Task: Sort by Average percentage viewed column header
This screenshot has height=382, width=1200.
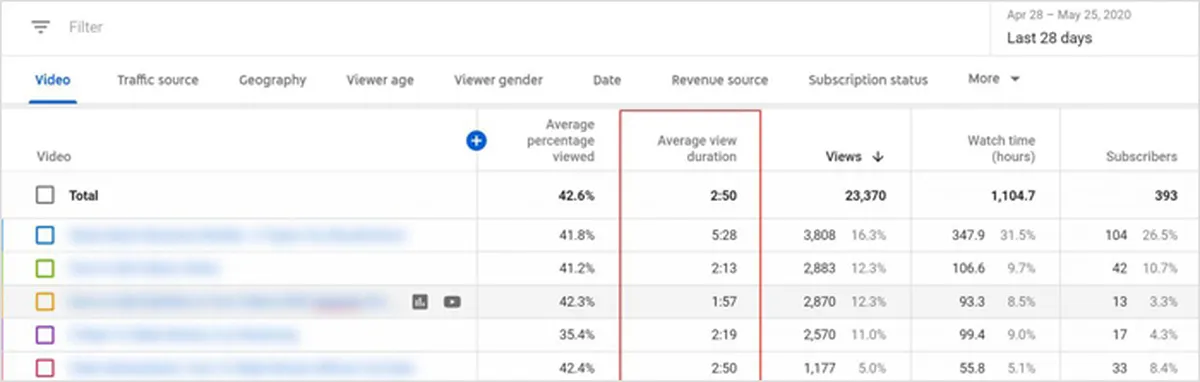Action: [560, 140]
